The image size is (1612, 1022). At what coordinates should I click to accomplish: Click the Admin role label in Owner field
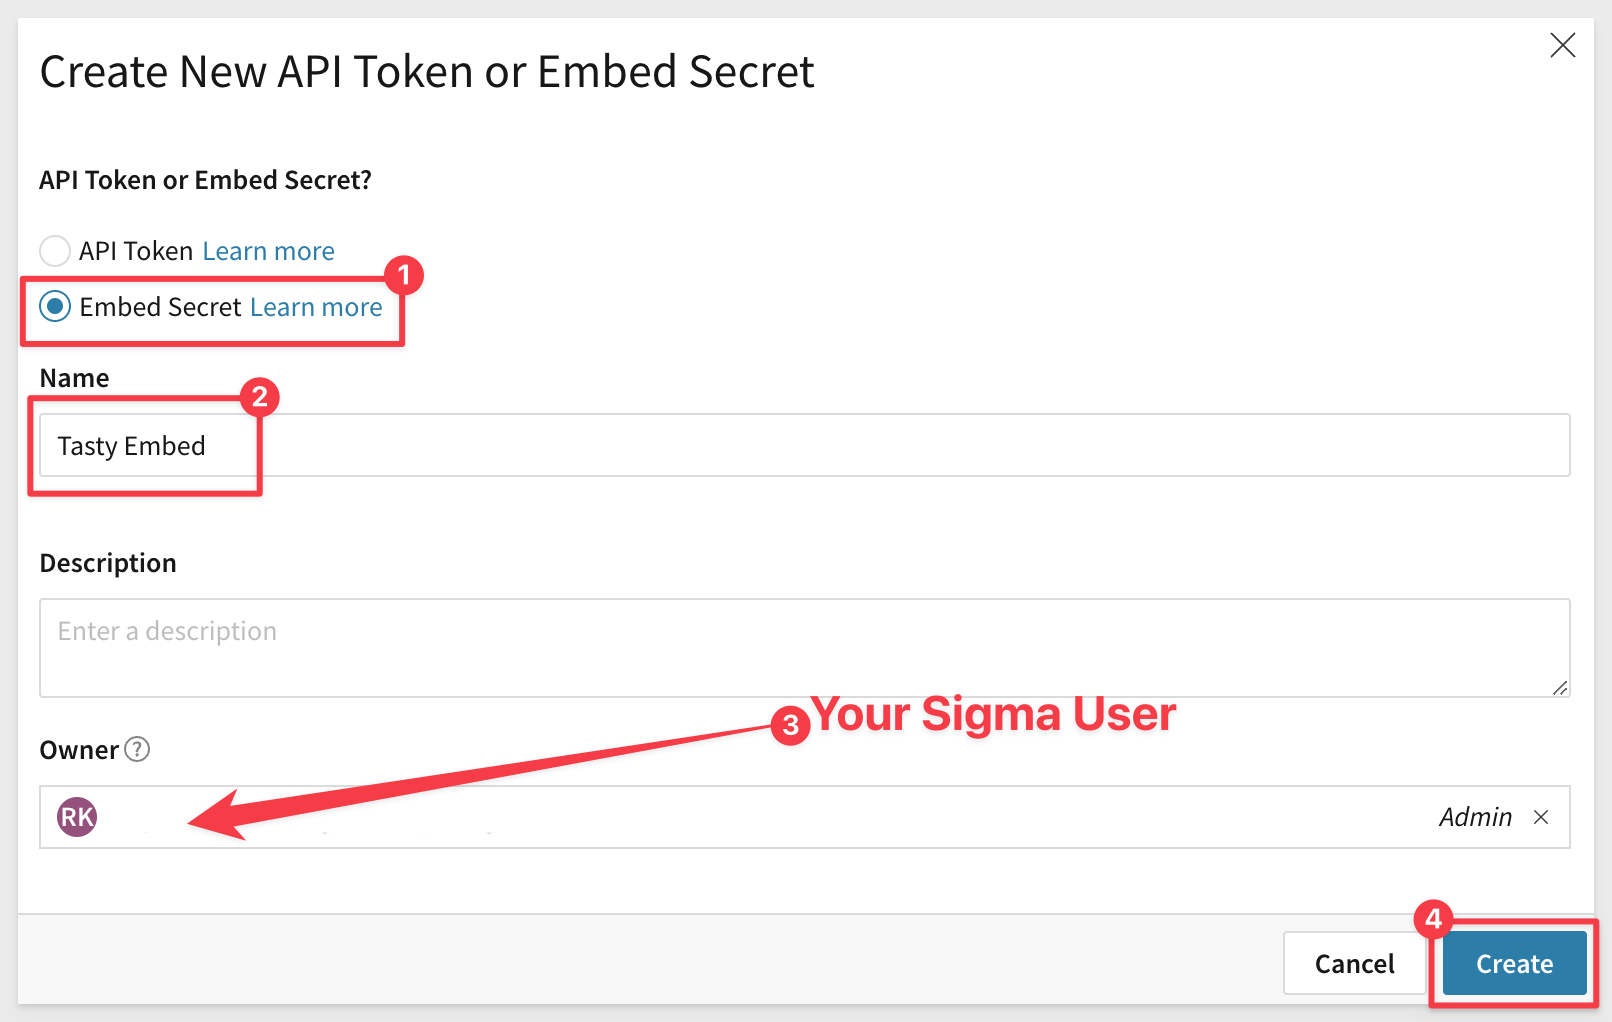(x=1475, y=817)
